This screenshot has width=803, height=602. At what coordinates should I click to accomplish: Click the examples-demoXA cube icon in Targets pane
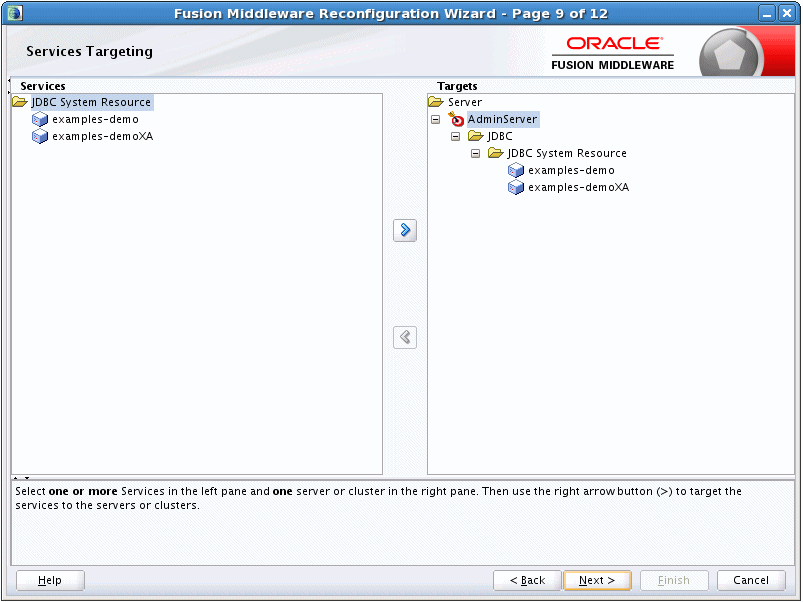pyautogui.click(x=516, y=187)
